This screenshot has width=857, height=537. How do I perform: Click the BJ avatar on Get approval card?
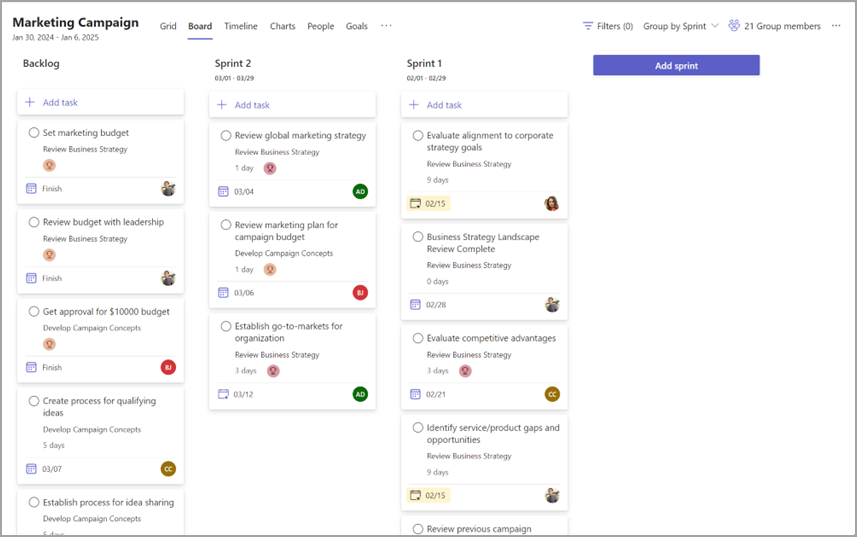[168, 367]
